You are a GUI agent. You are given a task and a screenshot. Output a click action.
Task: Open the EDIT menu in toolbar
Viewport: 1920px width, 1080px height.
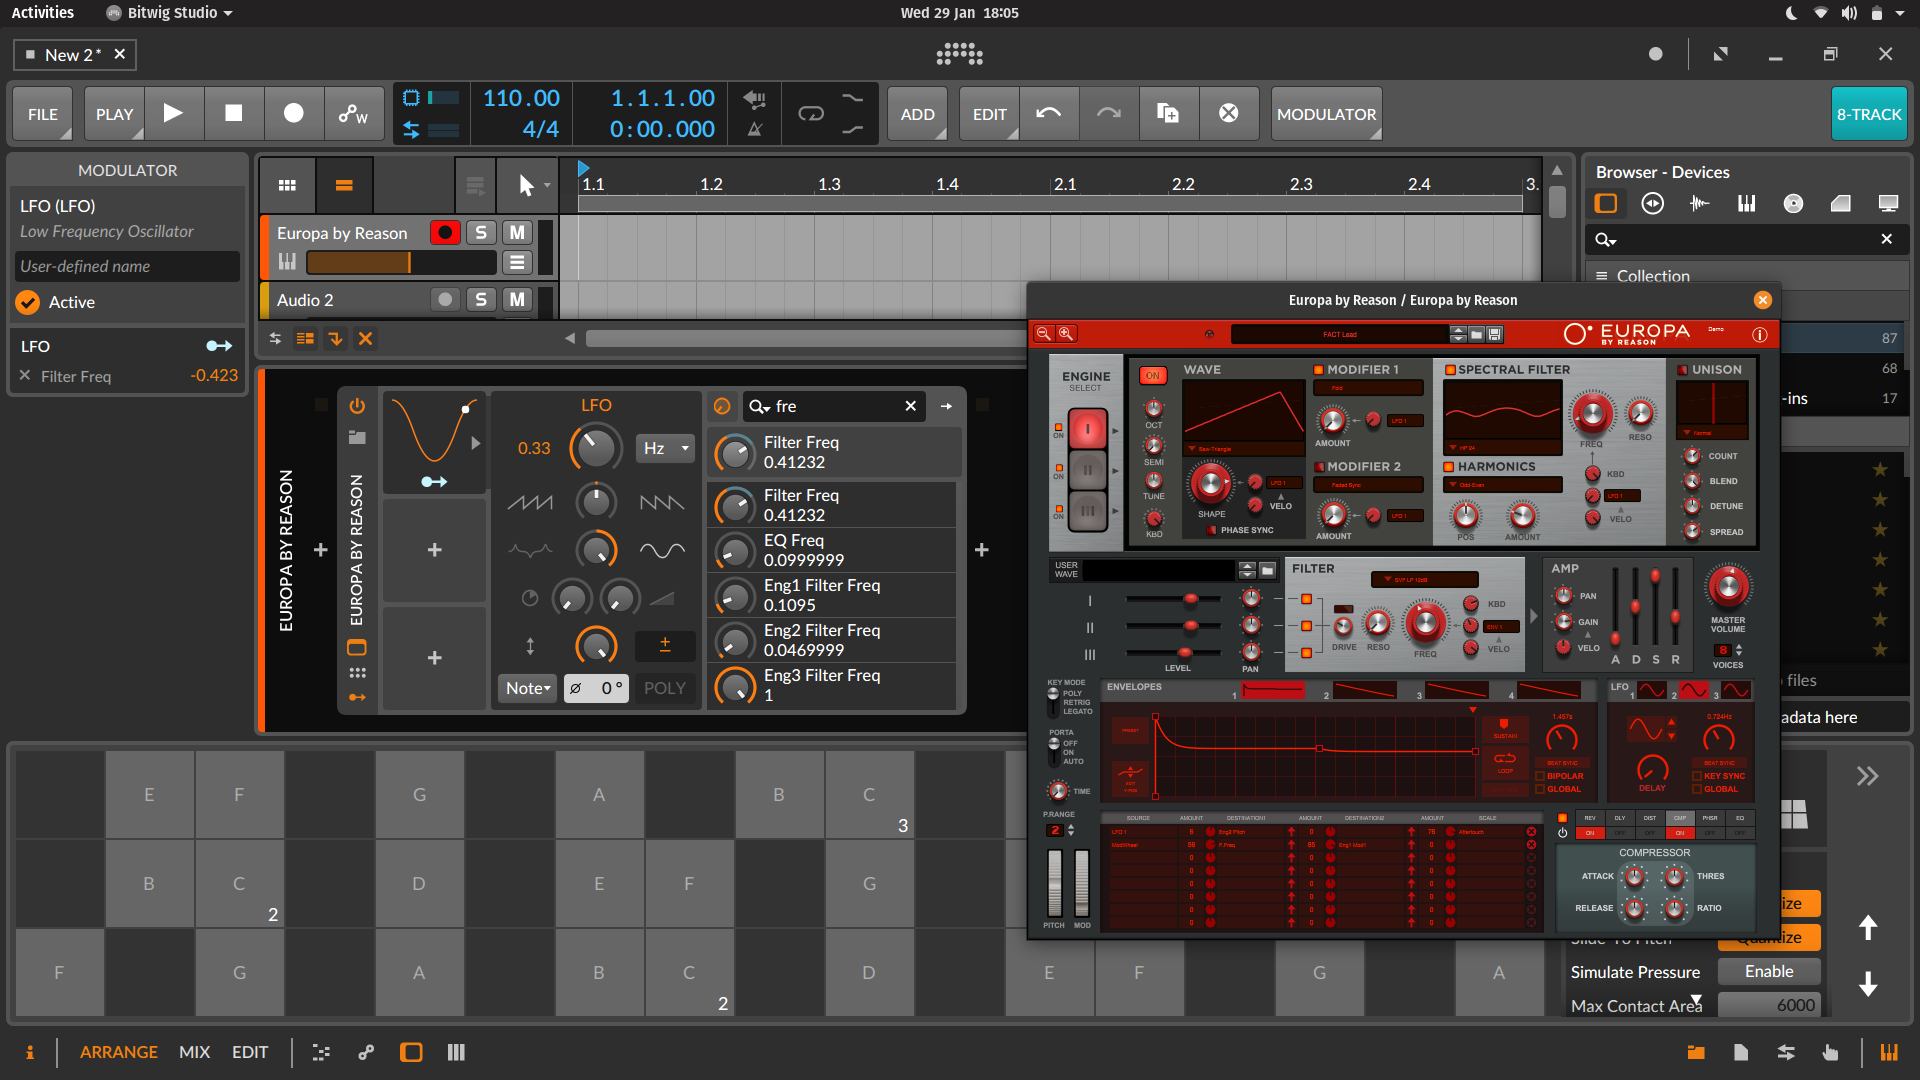point(989,114)
